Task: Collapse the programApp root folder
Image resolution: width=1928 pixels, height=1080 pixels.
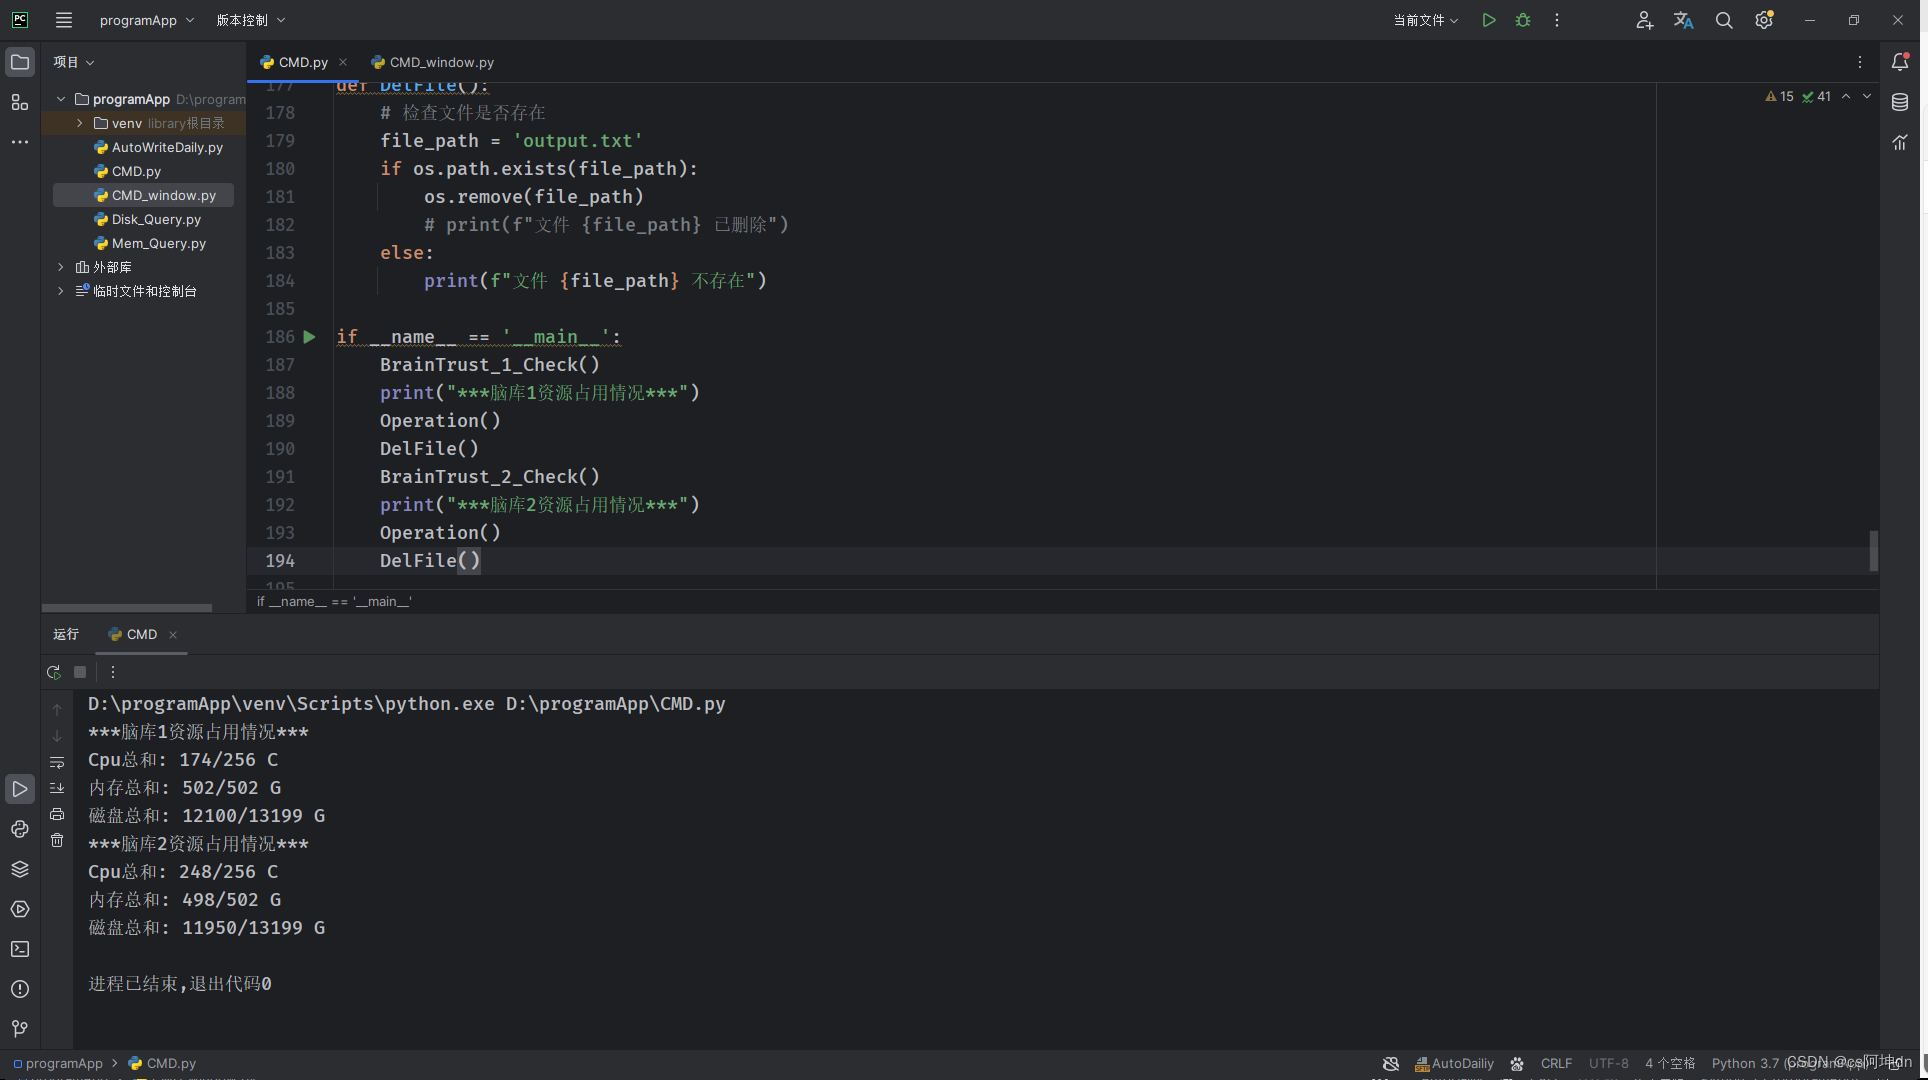Action: [61, 99]
